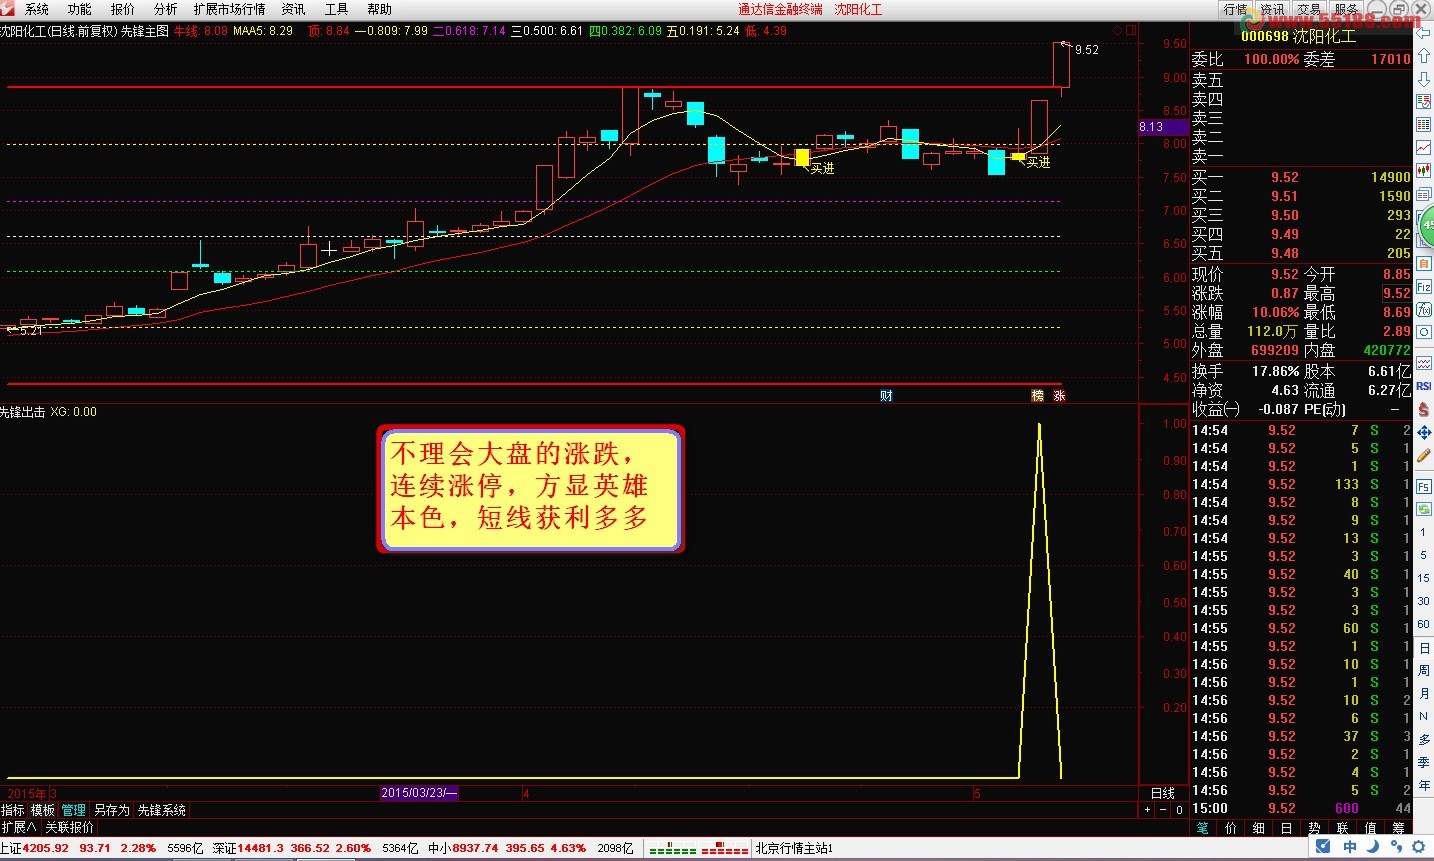Click the 榜 marker below the chart
Screen dimensions: 1434x861
pyautogui.click(x=1038, y=396)
